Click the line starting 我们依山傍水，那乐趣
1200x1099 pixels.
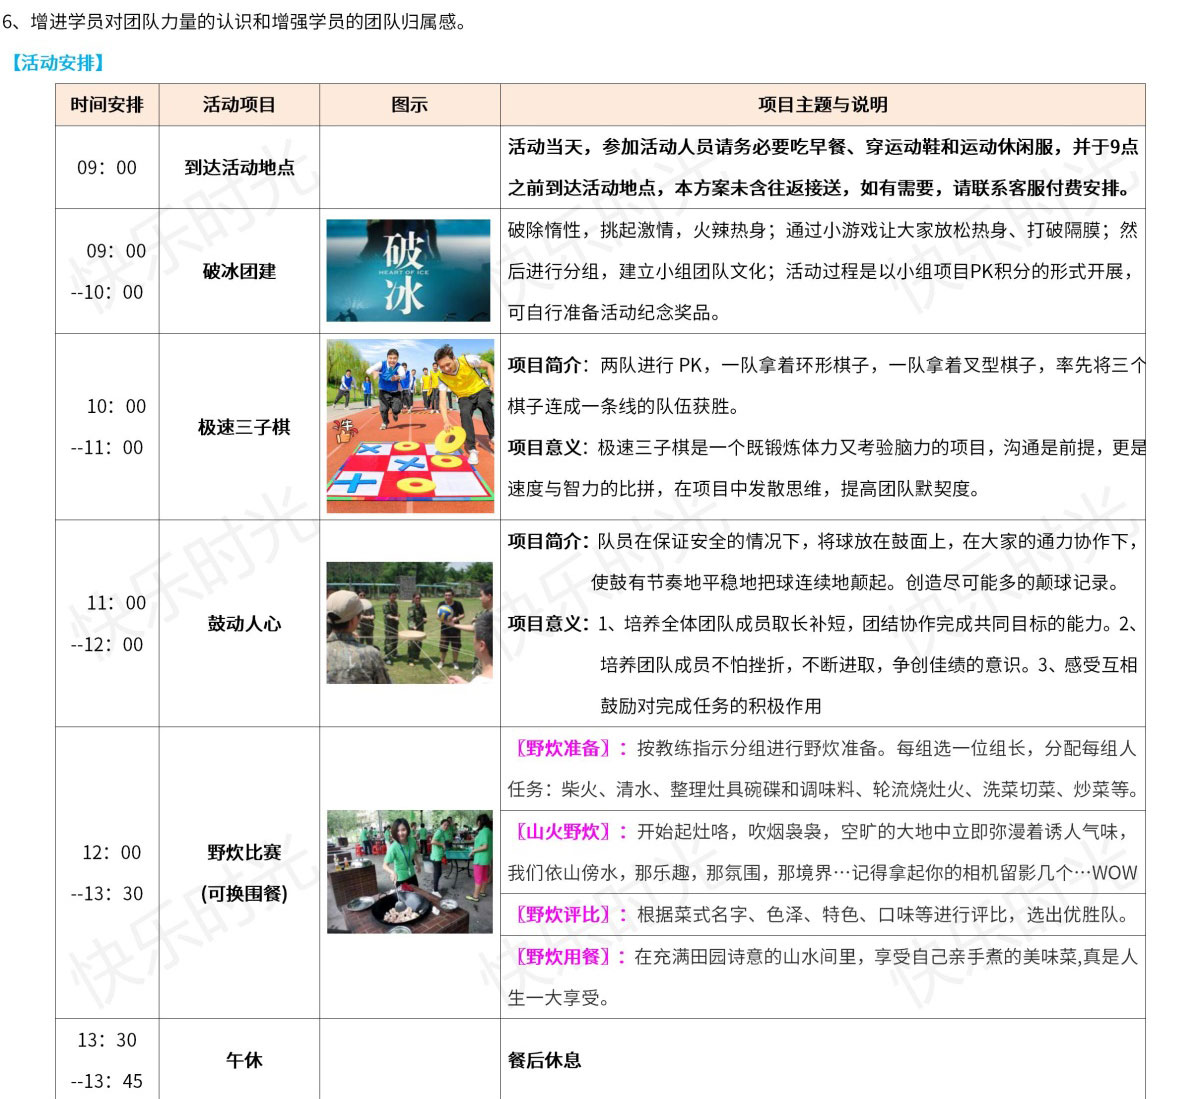pyautogui.click(x=823, y=872)
